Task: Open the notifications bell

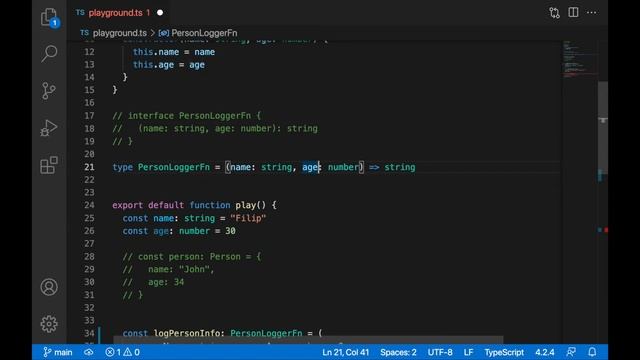Action: click(x=592, y=352)
